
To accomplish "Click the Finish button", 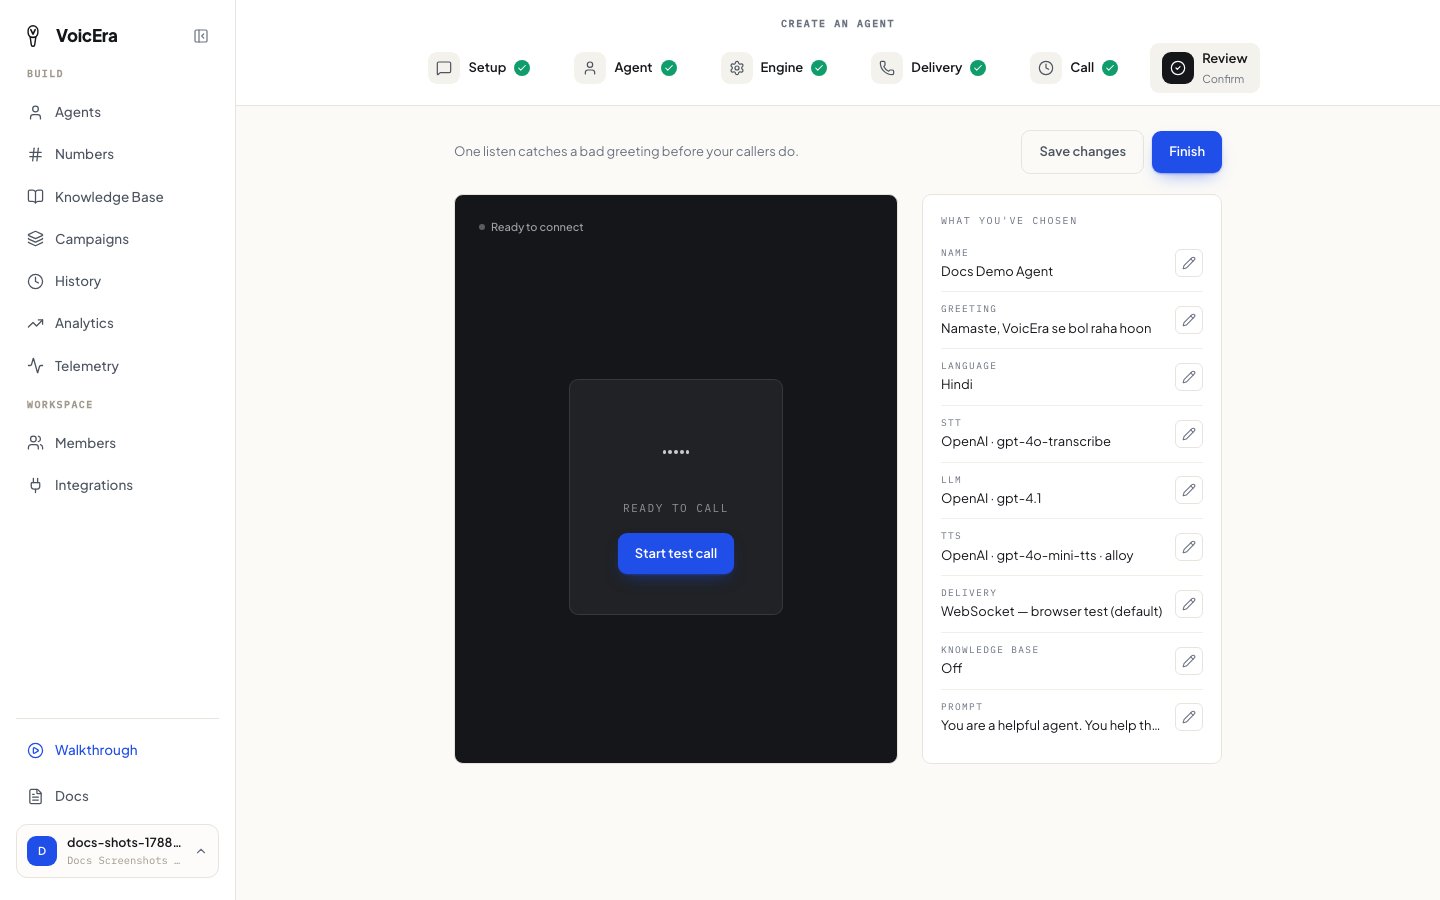I will (x=1187, y=152).
